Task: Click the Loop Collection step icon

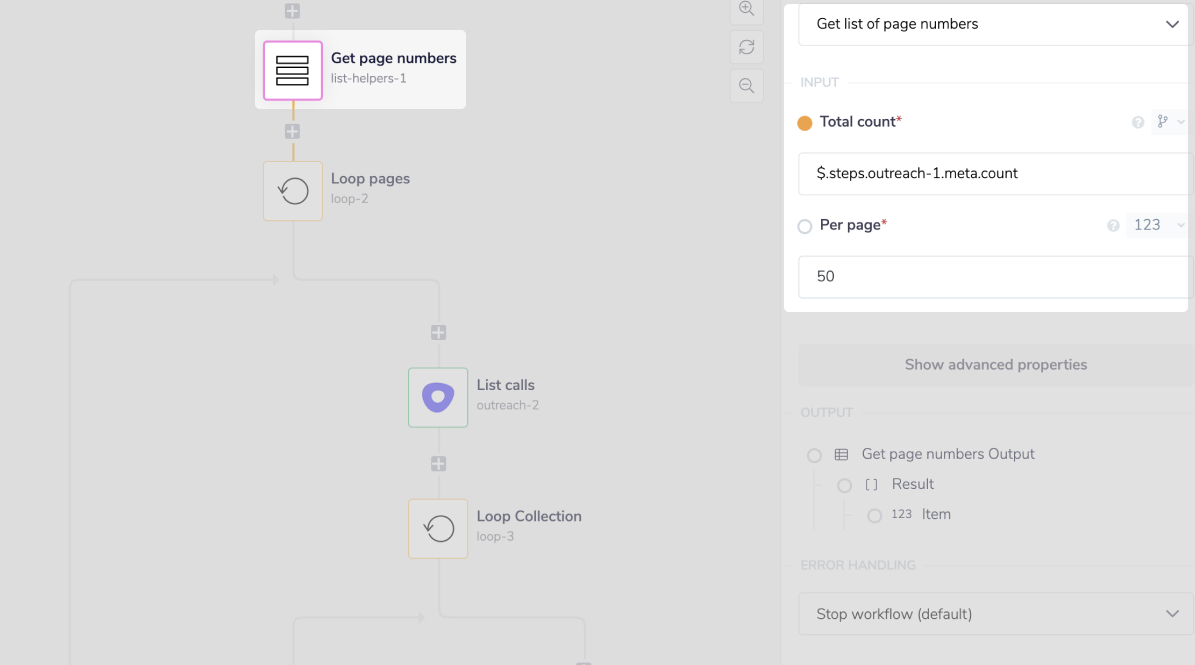Action: pyautogui.click(x=438, y=528)
